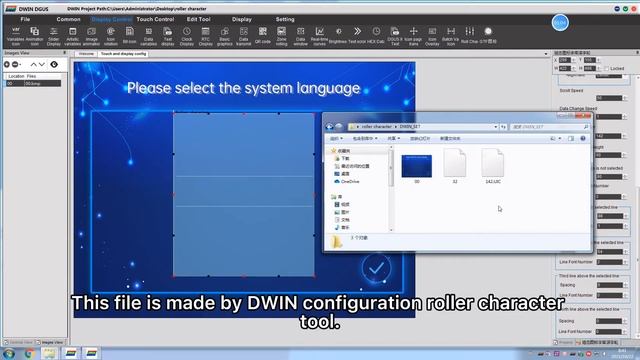Move image down in Images View
This screenshot has width=640, height=360.
point(42,64)
